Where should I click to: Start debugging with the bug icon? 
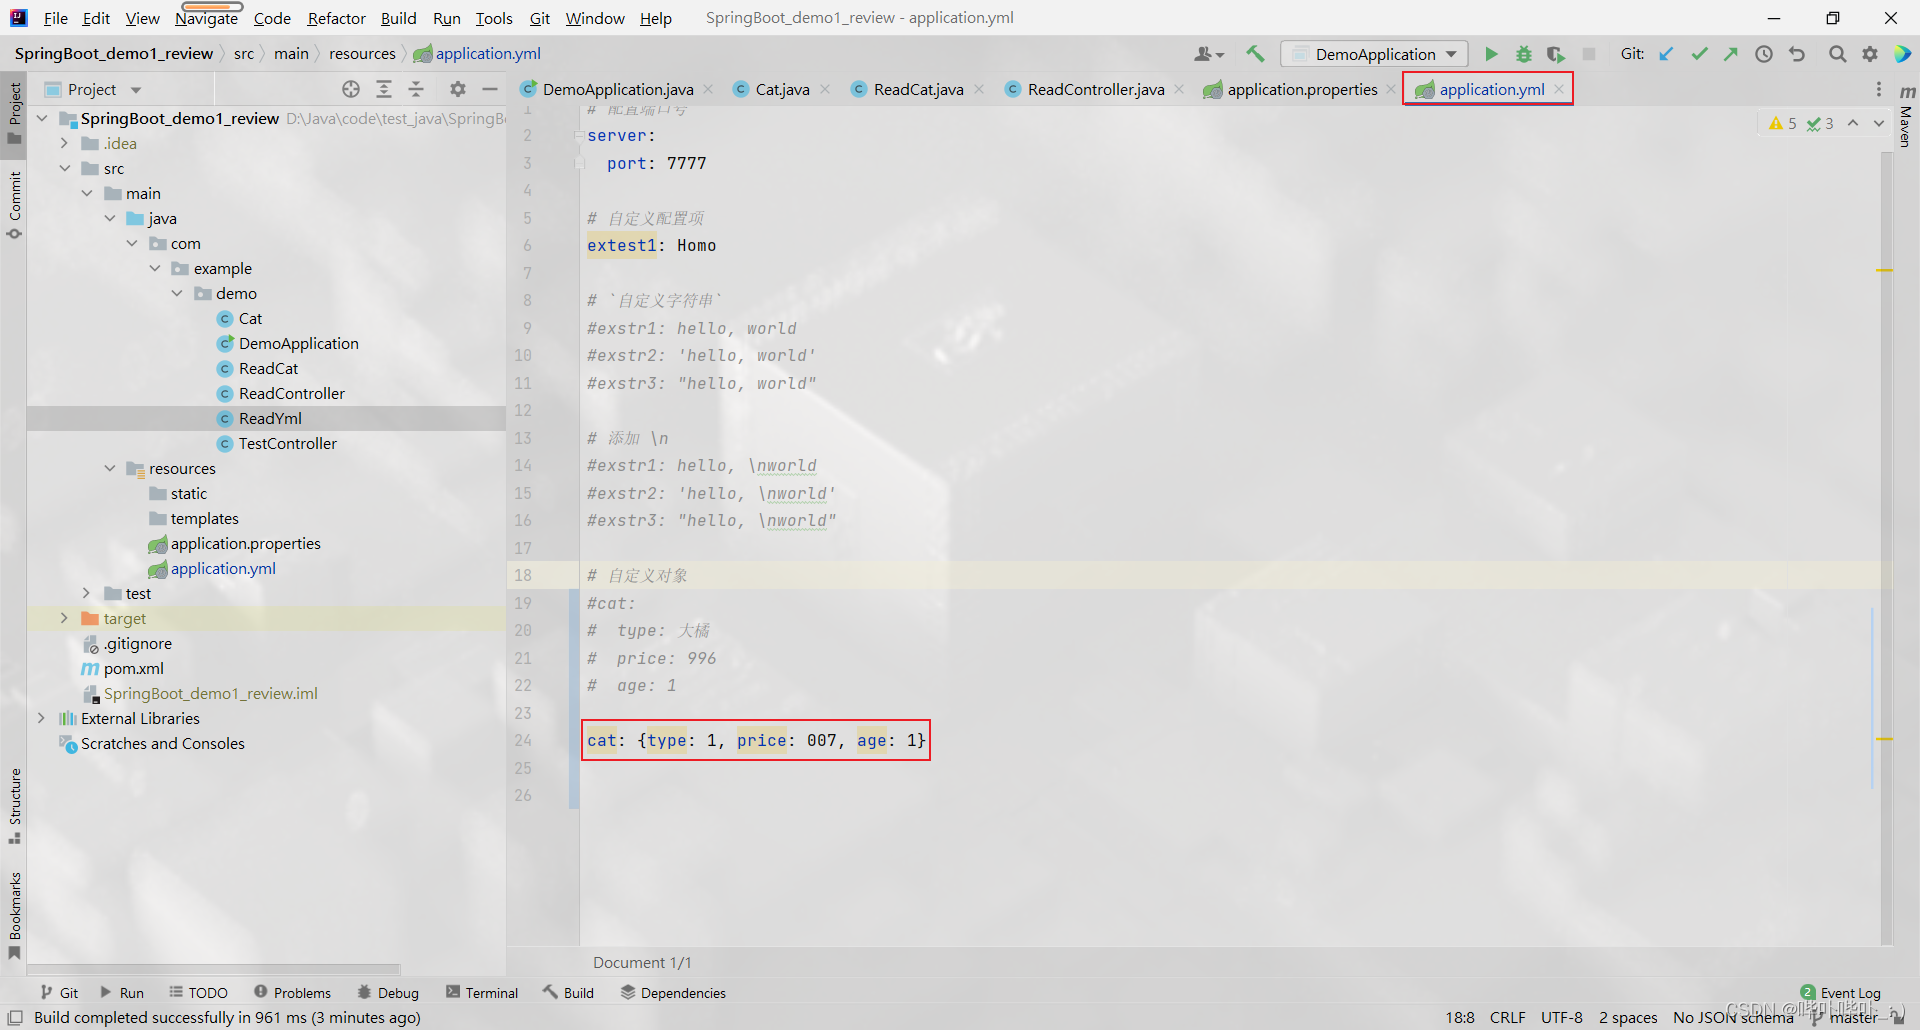(1523, 54)
